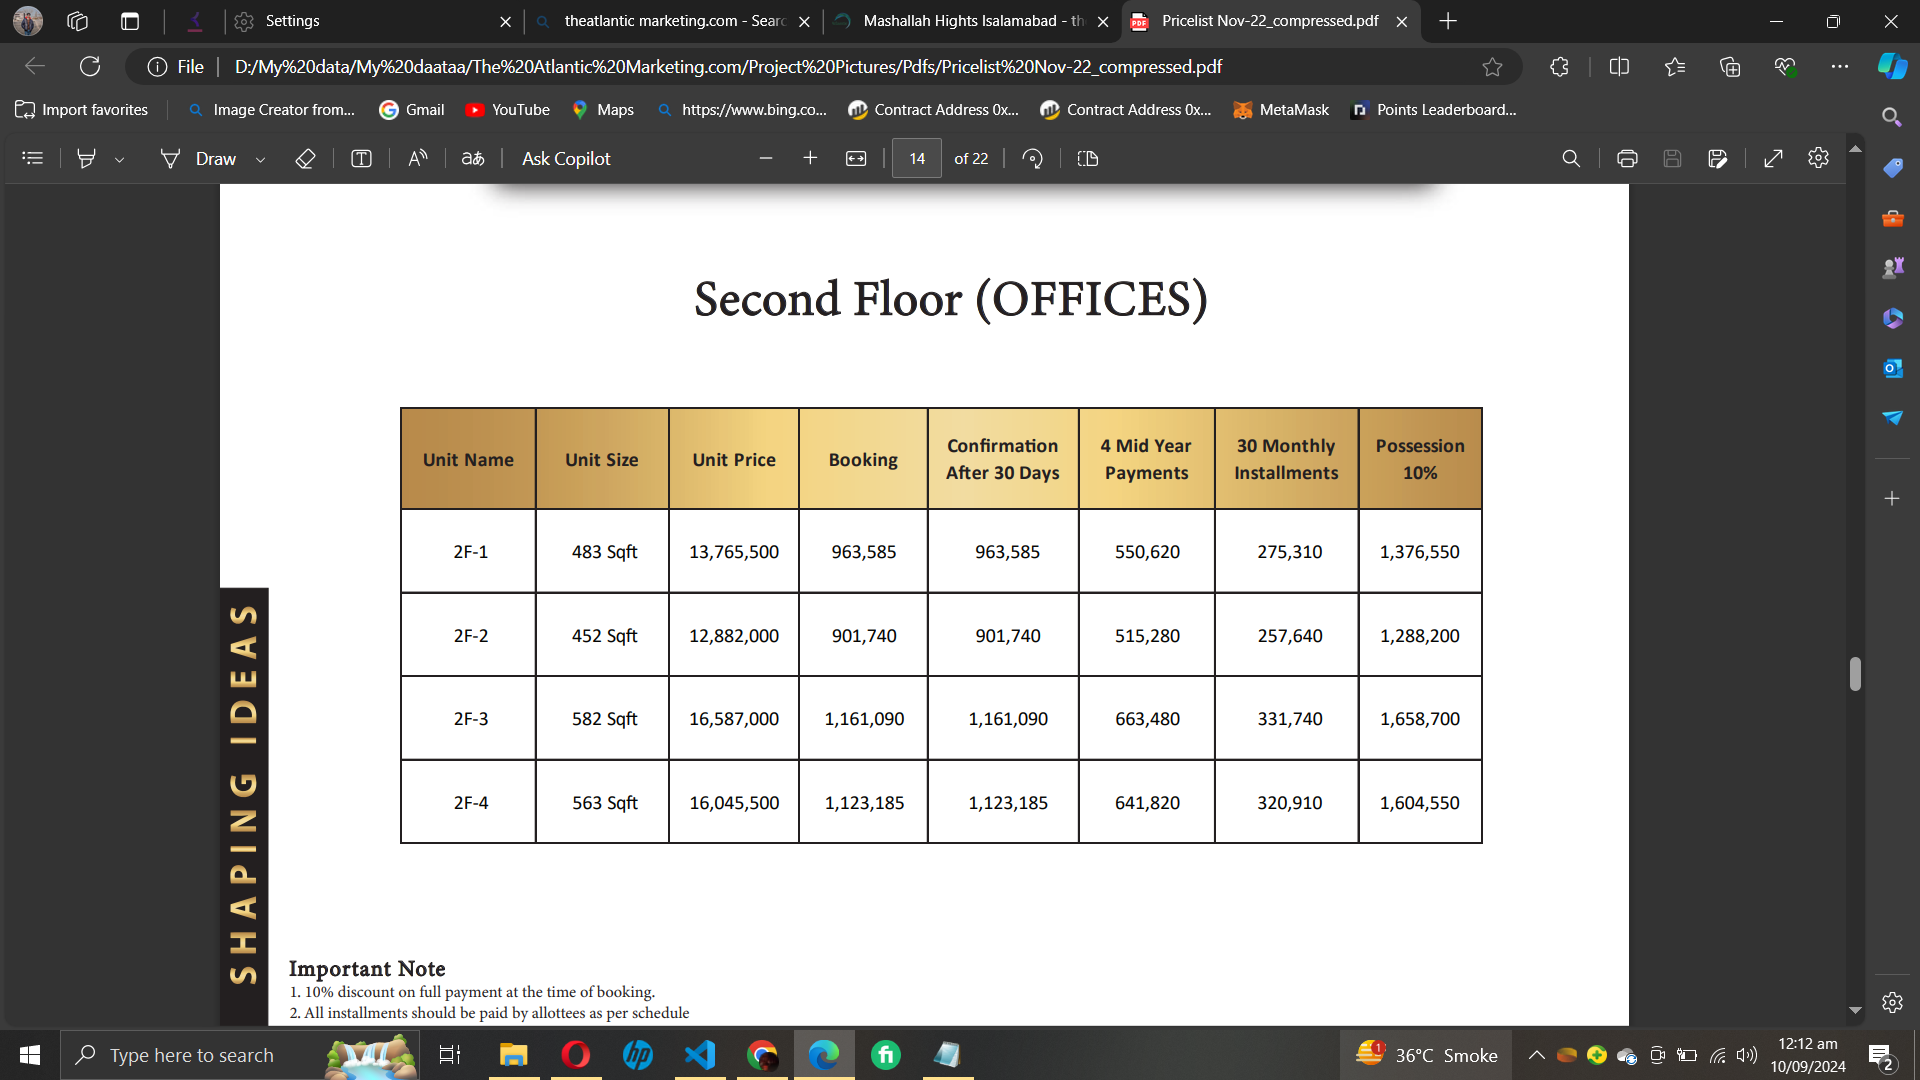Click the Ask Copilot button
The image size is (1920, 1080).
click(566, 158)
